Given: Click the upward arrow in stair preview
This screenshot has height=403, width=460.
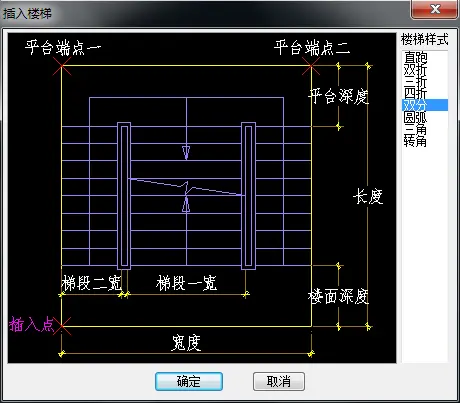Looking at the screenshot, I should 186,204.
